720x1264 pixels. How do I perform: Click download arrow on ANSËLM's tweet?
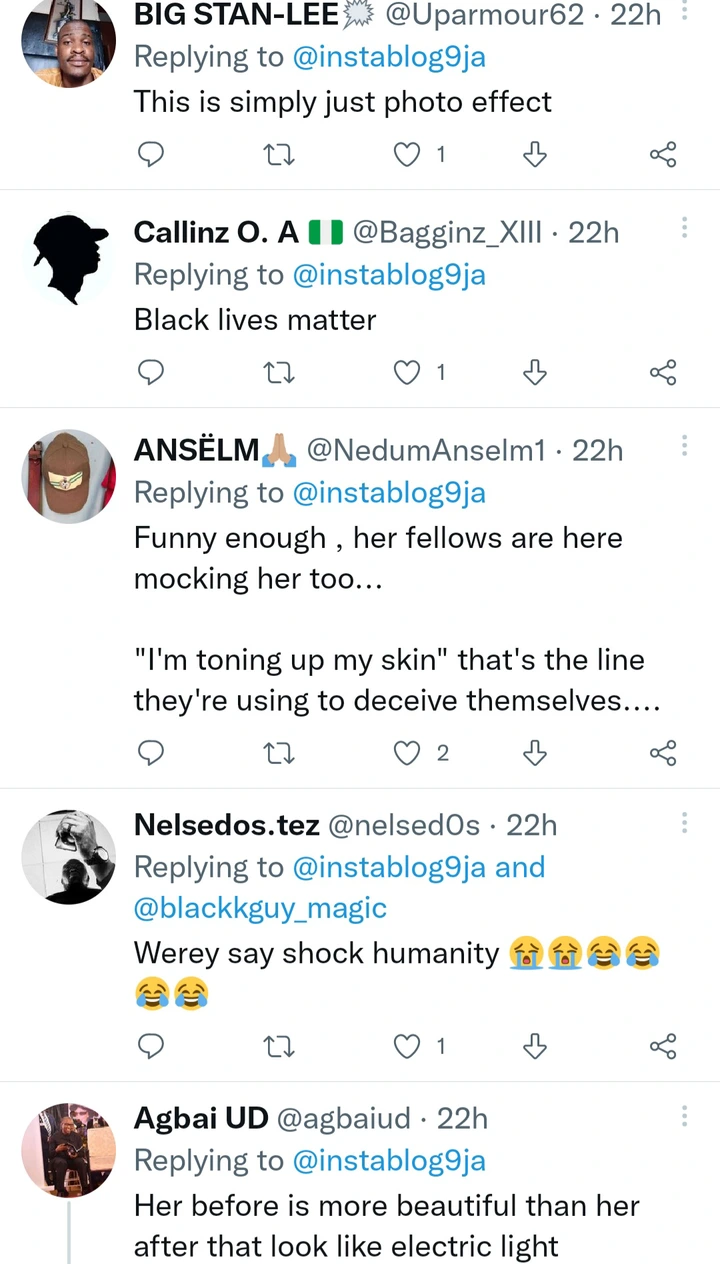(535, 753)
